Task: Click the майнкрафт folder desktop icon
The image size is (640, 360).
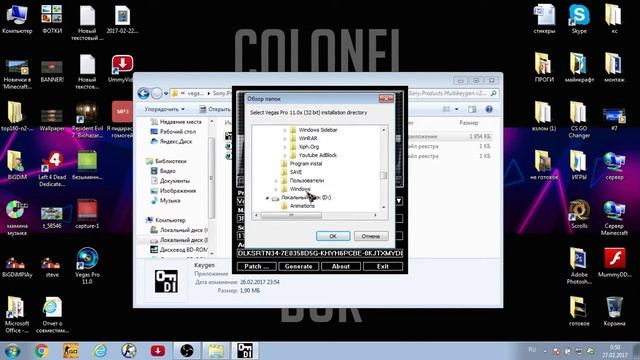Action: coord(579,67)
